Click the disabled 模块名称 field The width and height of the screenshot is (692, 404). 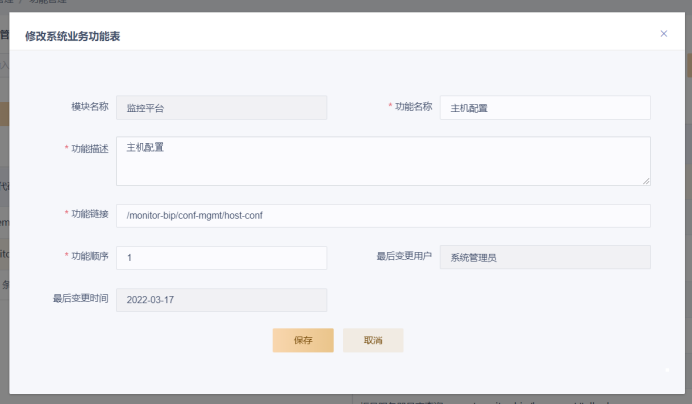click(x=221, y=107)
